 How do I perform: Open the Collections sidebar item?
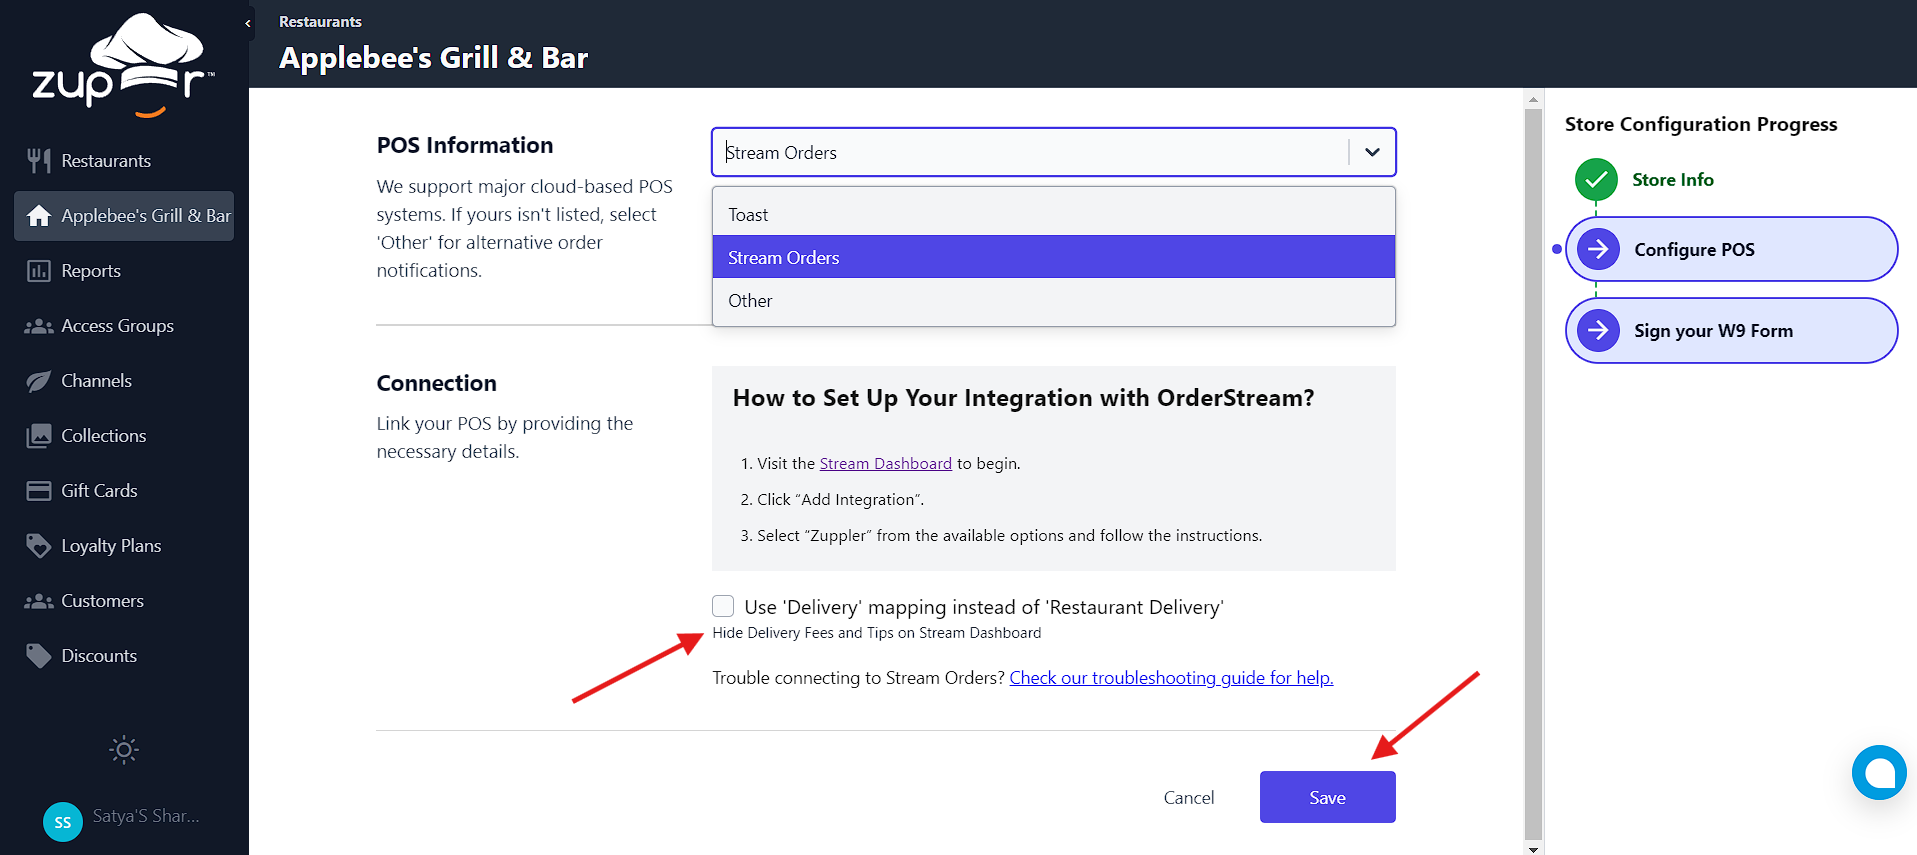(124, 436)
